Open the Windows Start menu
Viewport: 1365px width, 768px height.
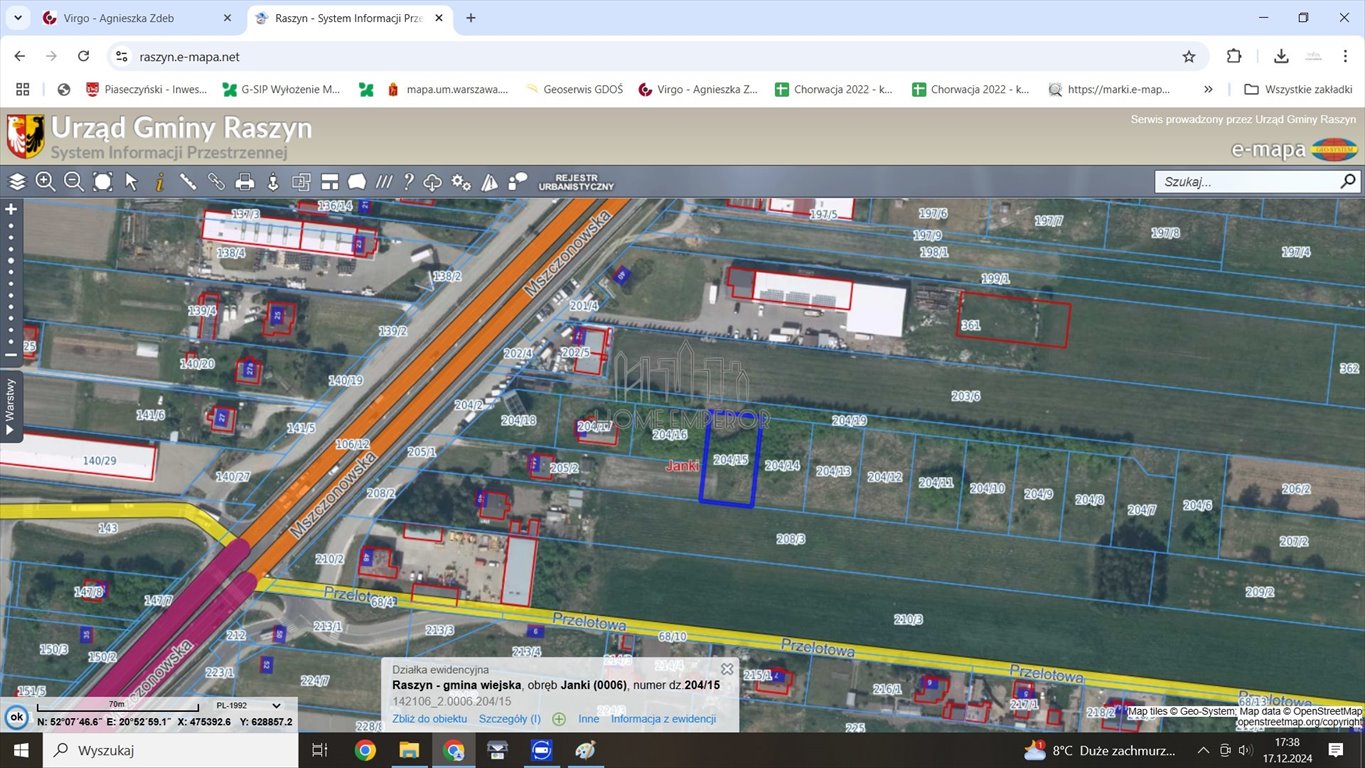point(21,750)
